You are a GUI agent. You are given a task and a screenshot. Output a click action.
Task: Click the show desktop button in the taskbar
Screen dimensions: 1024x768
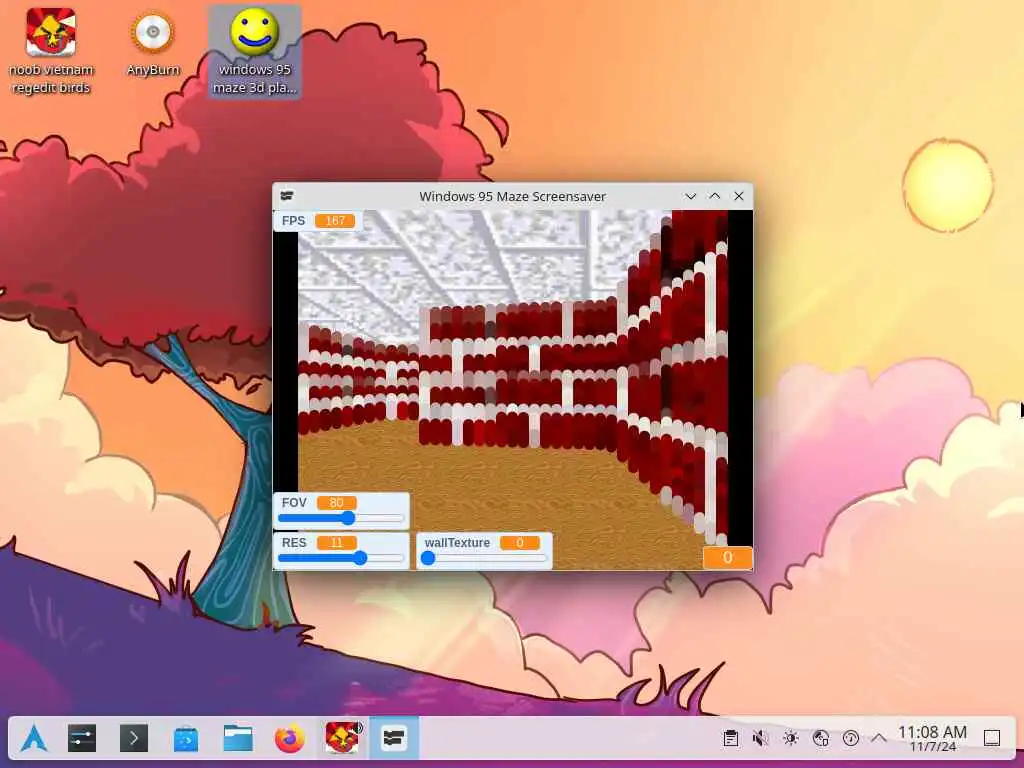coord(991,738)
